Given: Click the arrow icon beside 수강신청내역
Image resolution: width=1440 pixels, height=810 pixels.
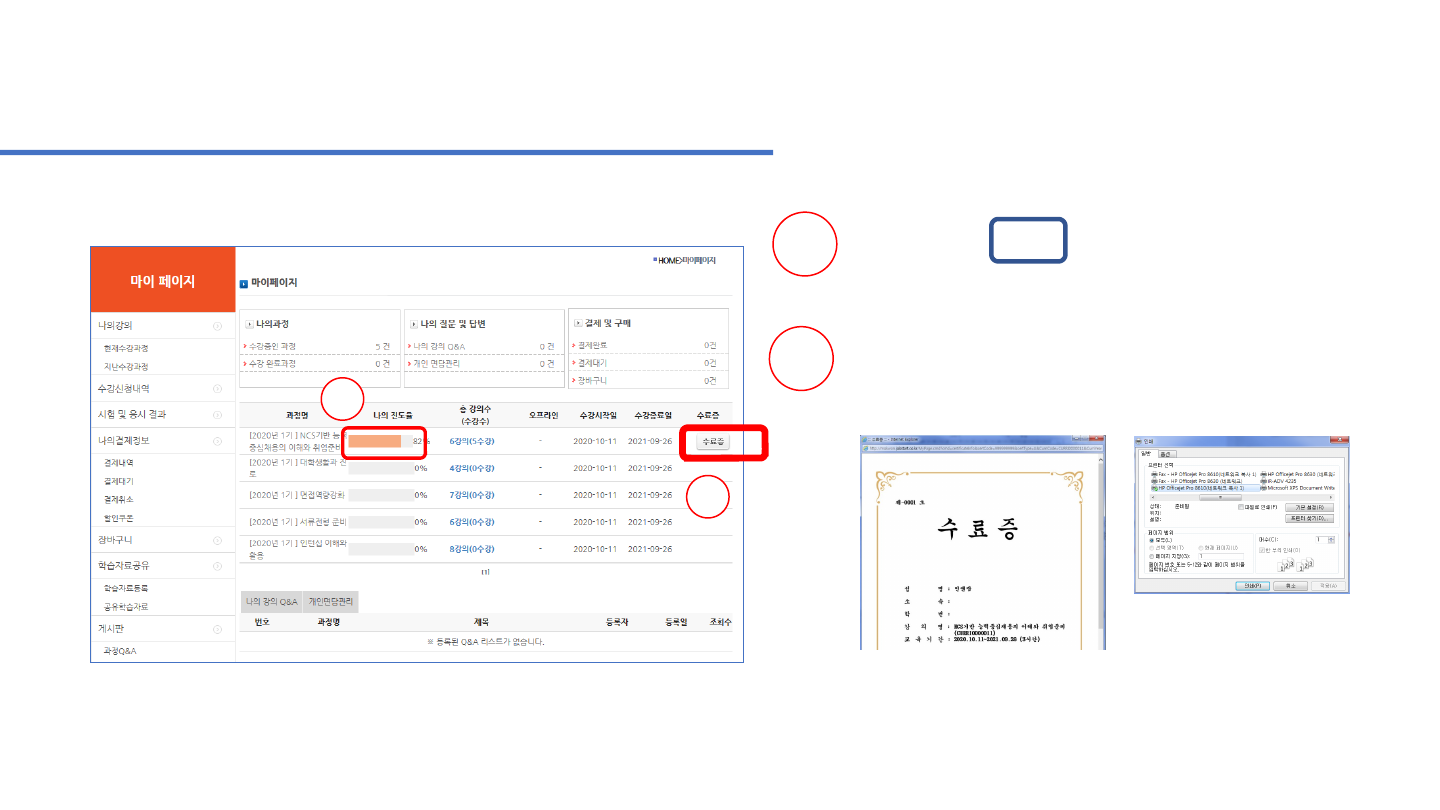Looking at the screenshot, I should click(x=217, y=388).
